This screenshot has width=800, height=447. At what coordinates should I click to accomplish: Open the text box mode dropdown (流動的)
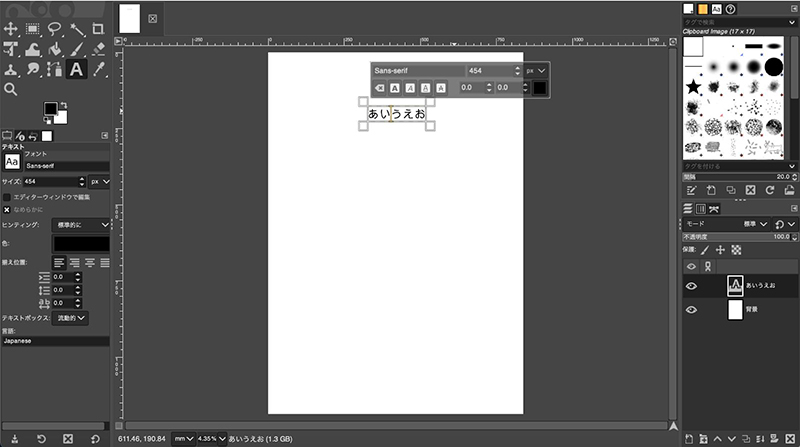tap(70, 318)
